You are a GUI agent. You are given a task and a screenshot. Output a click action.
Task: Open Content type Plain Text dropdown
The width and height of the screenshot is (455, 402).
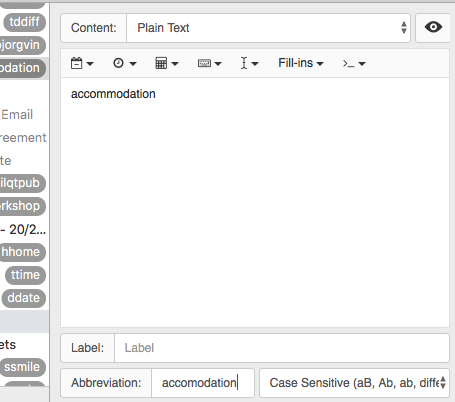(268, 28)
